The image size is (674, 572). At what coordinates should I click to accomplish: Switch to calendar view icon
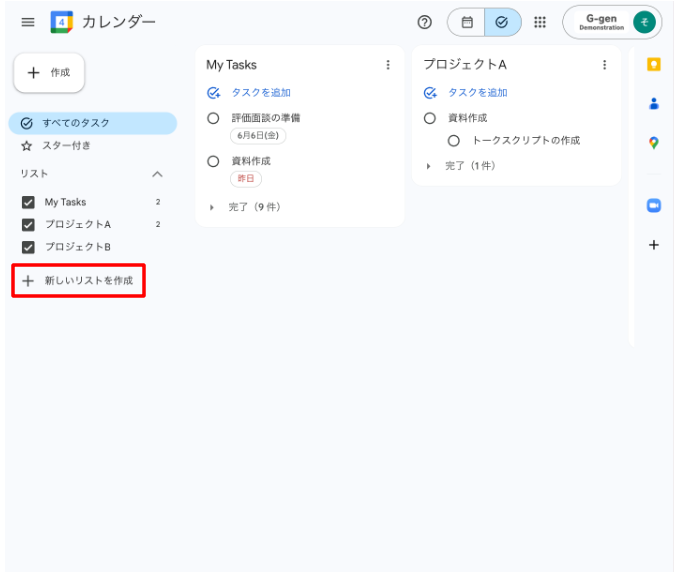467,22
